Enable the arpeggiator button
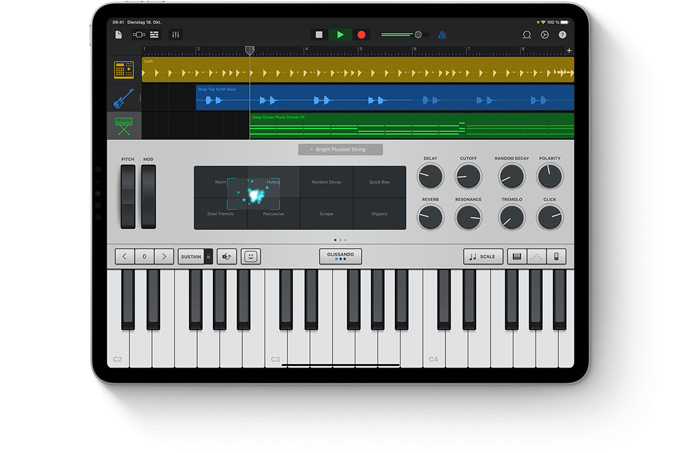Image resolution: width=682 pixels, height=453 pixels. (x=537, y=256)
